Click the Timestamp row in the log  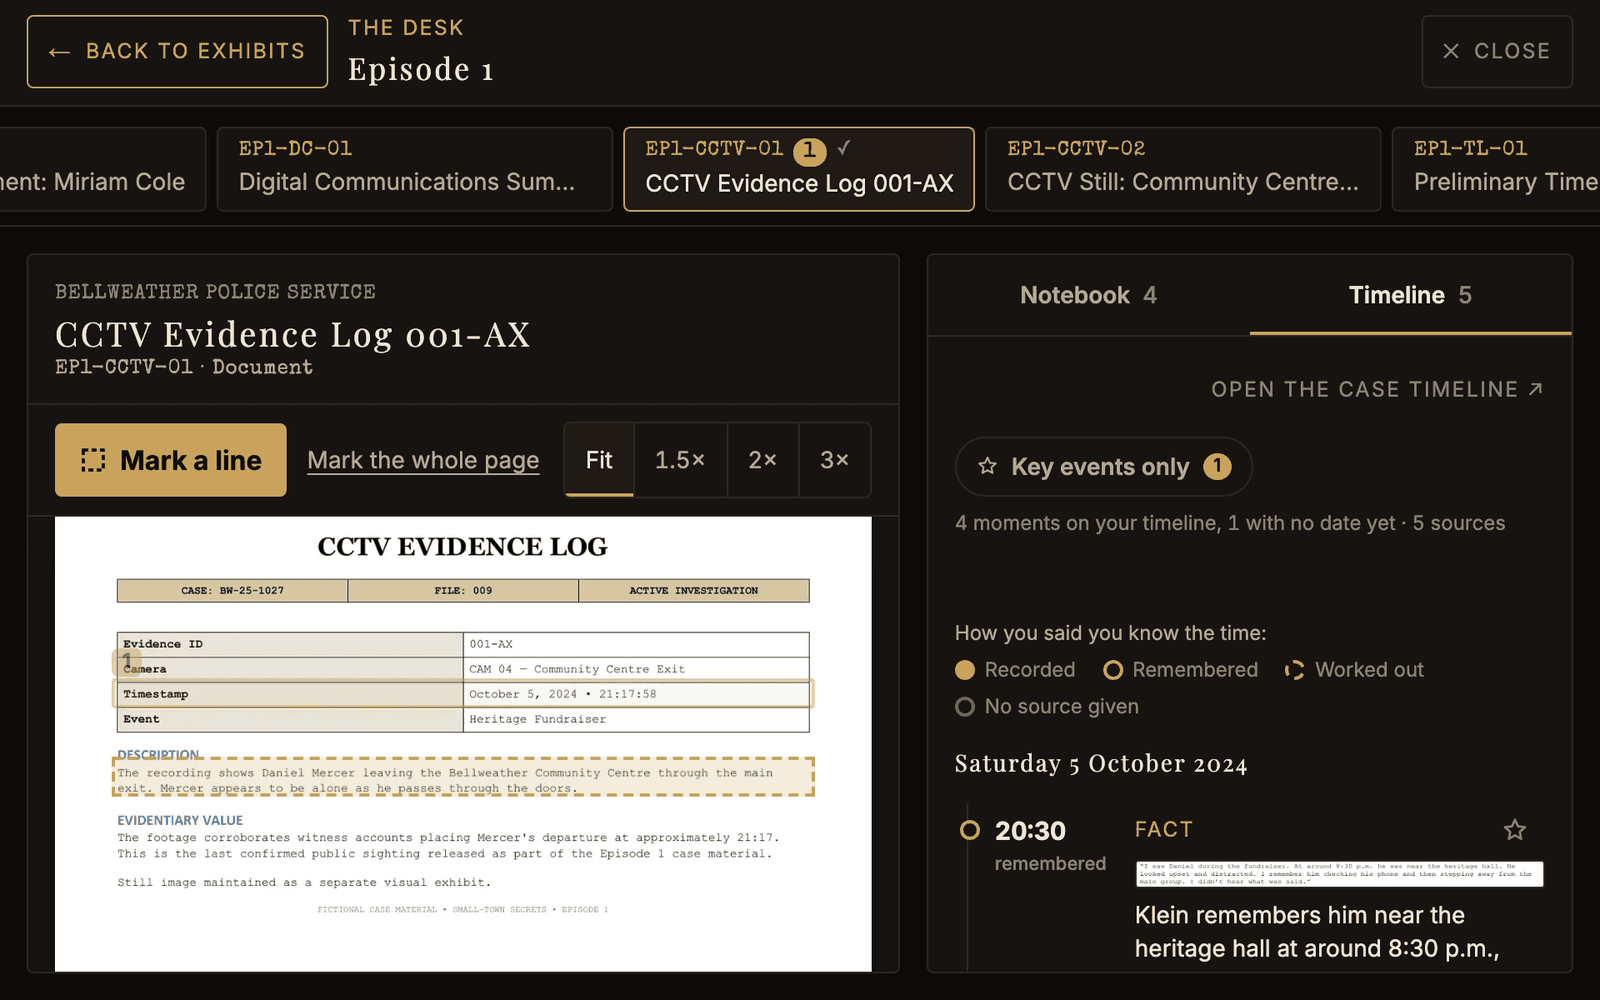point(463,694)
